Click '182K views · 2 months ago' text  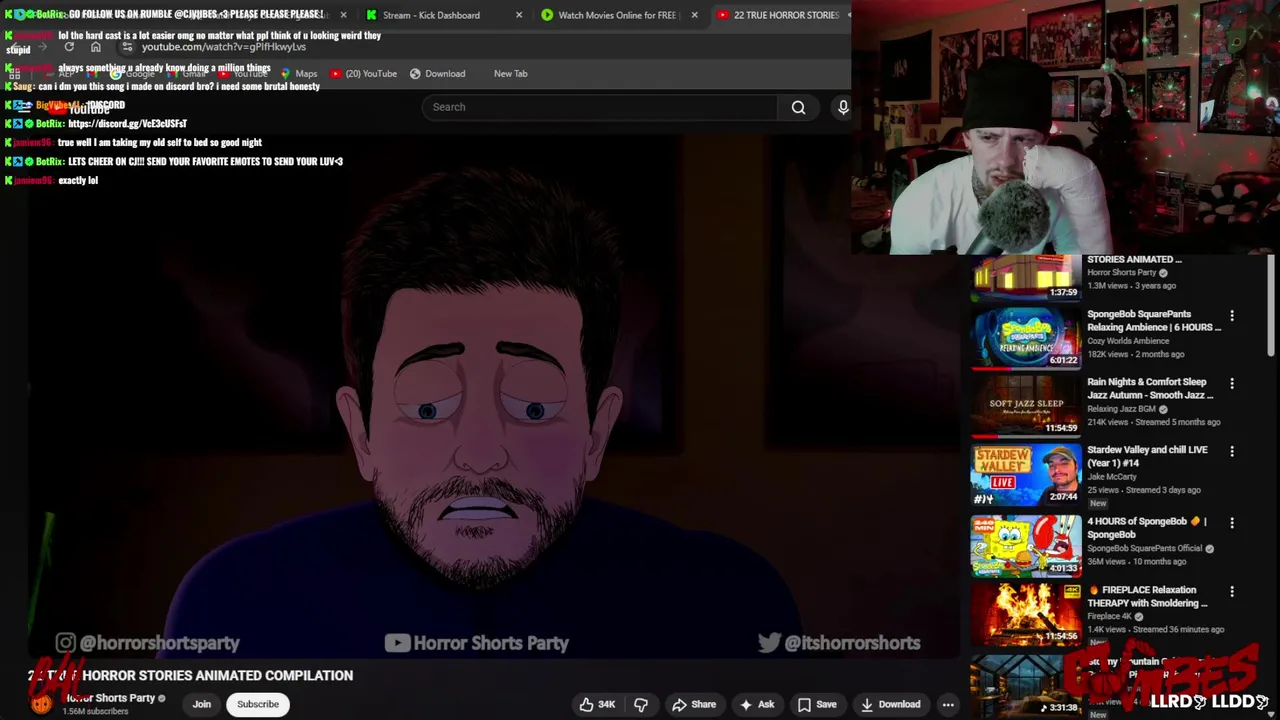(1135, 354)
